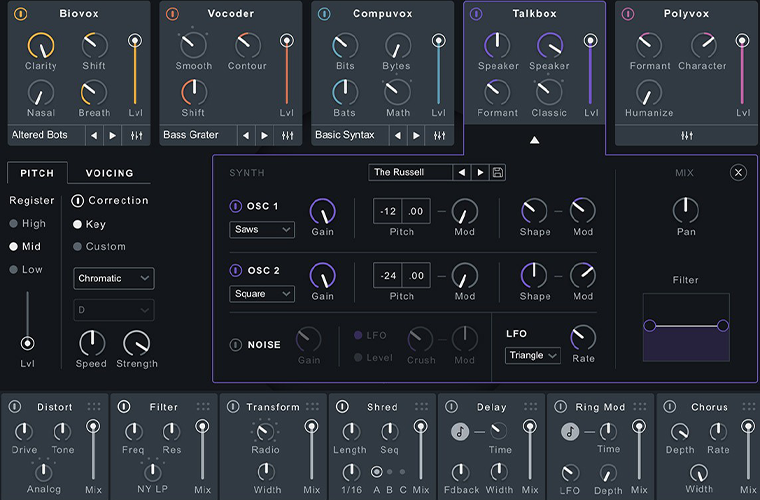Open the key D dropdown
760x500 pixels.
[x=114, y=310]
